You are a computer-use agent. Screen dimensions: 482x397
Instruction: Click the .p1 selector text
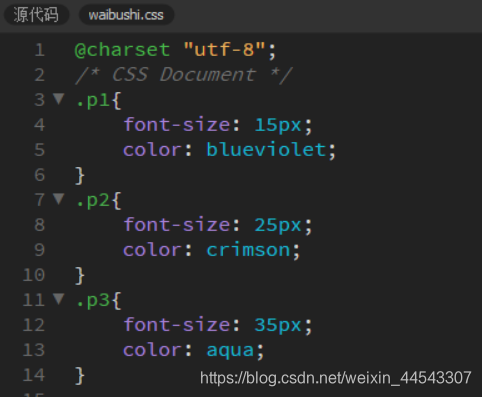click(x=93, y=100)
